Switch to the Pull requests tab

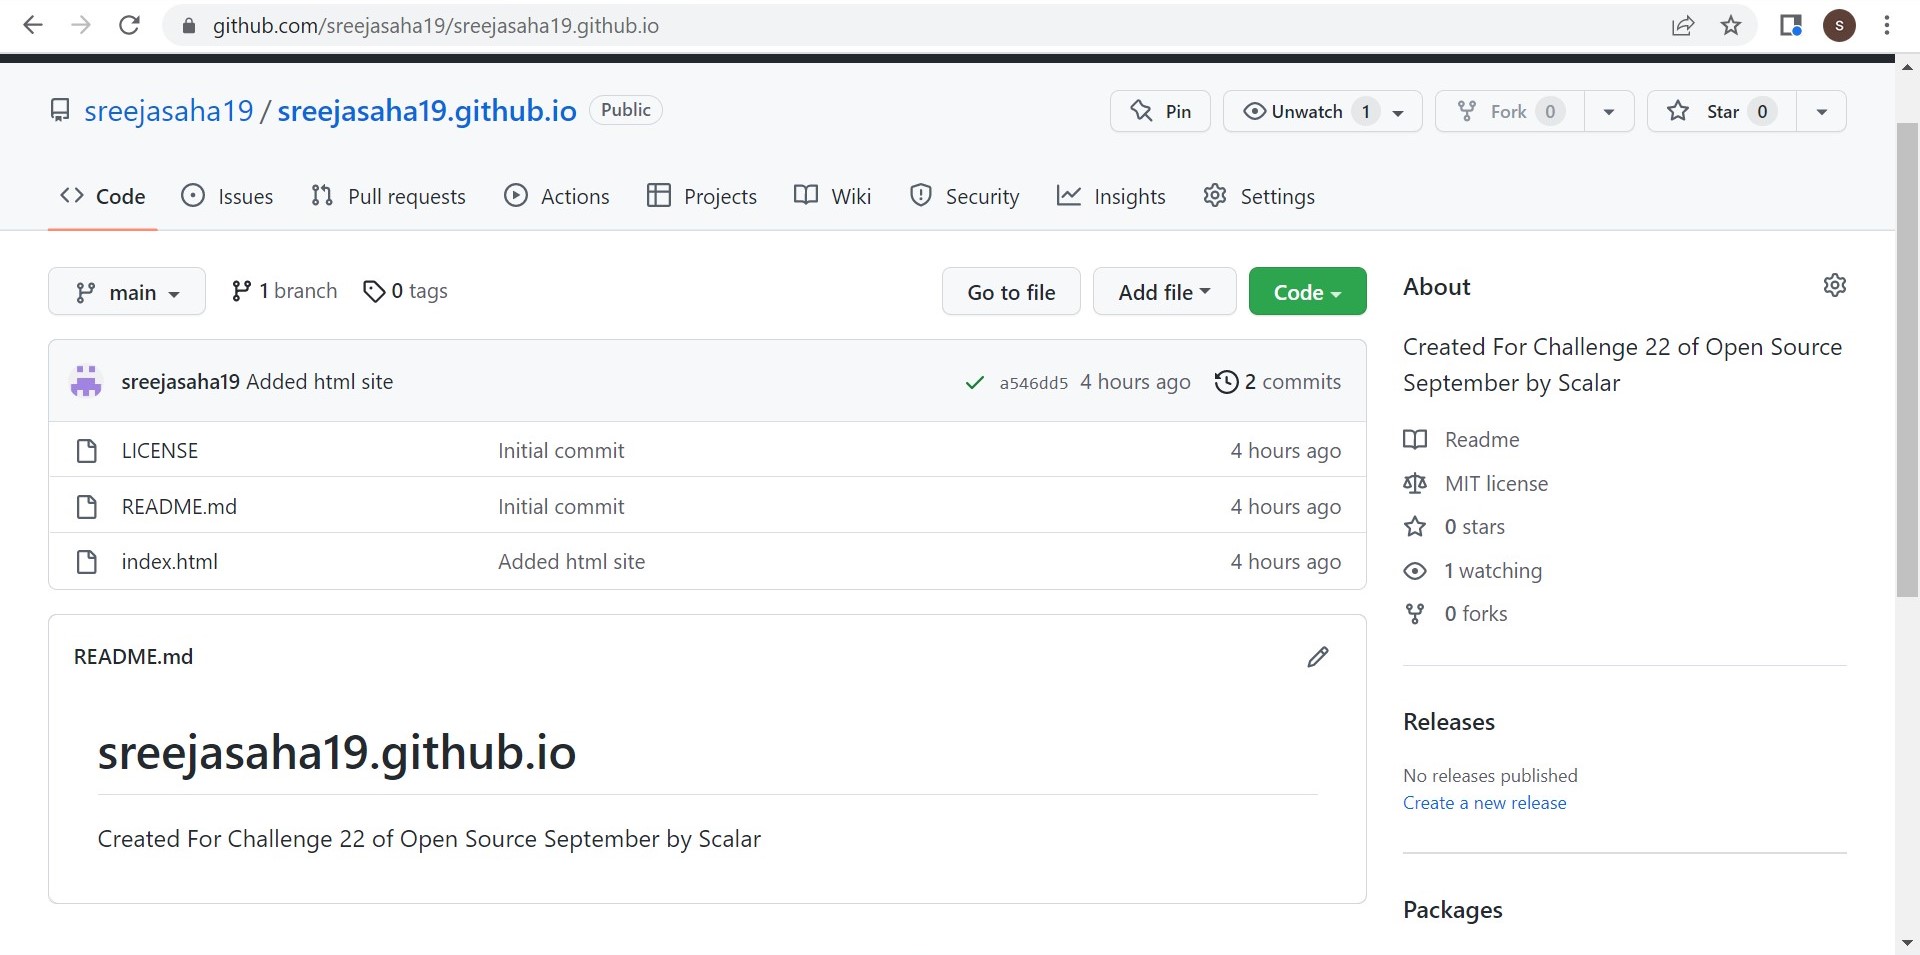[388, 197]
